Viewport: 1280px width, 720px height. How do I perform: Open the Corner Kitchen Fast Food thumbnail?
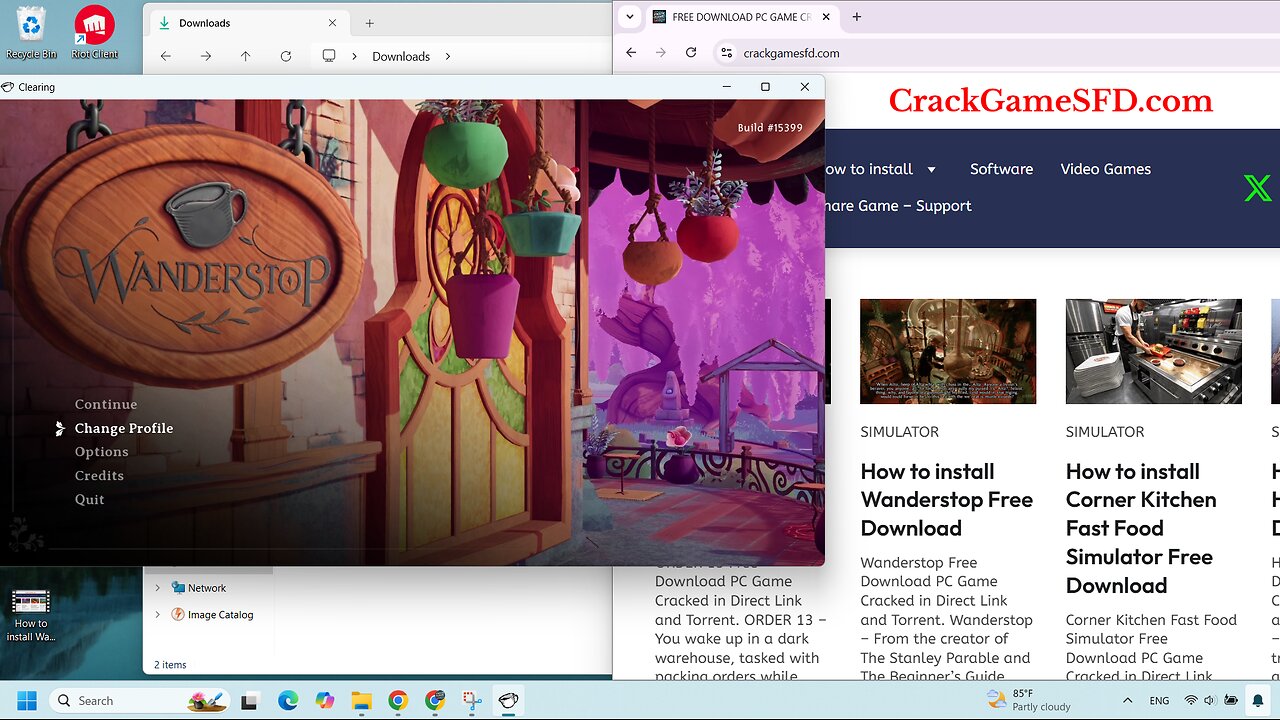click(1154, 351)
